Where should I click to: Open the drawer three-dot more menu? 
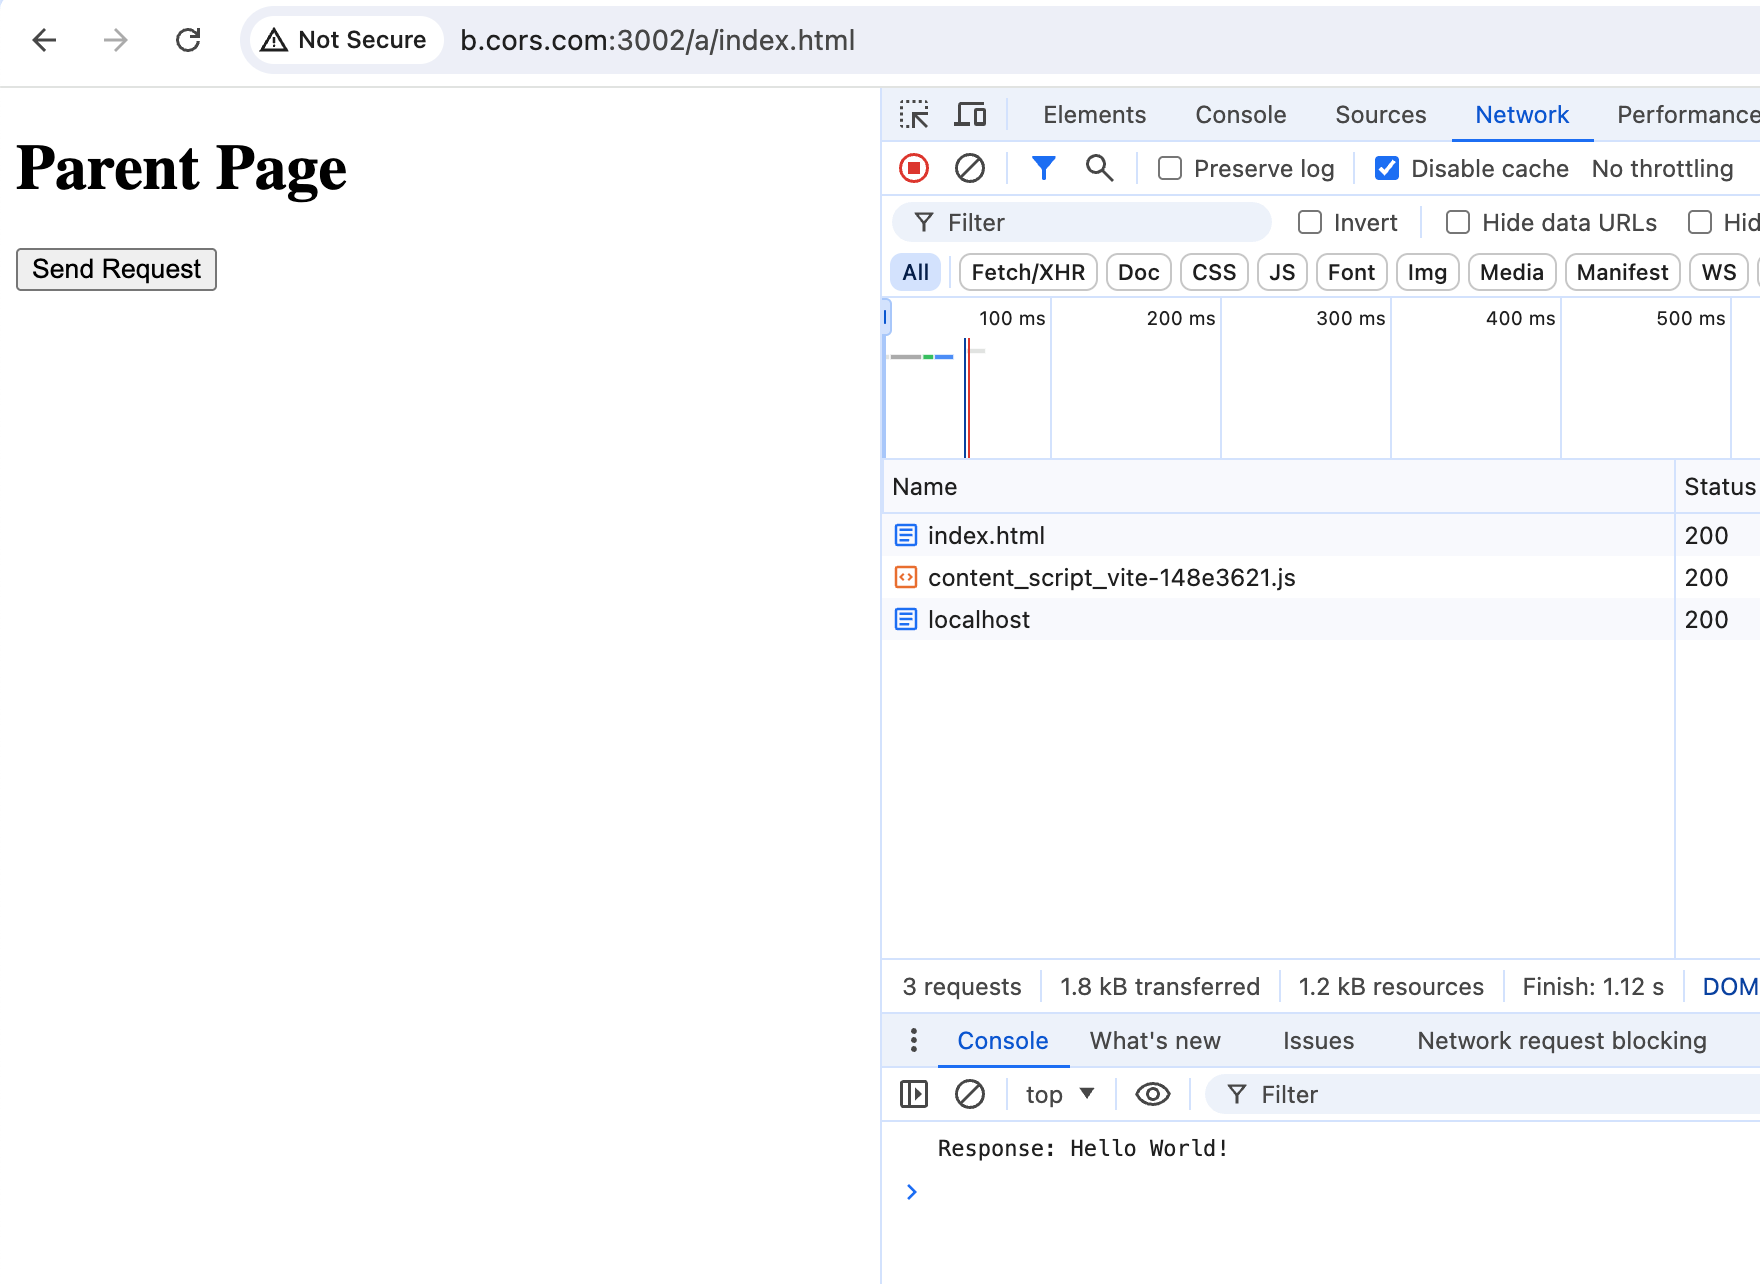pos(913,1040)
